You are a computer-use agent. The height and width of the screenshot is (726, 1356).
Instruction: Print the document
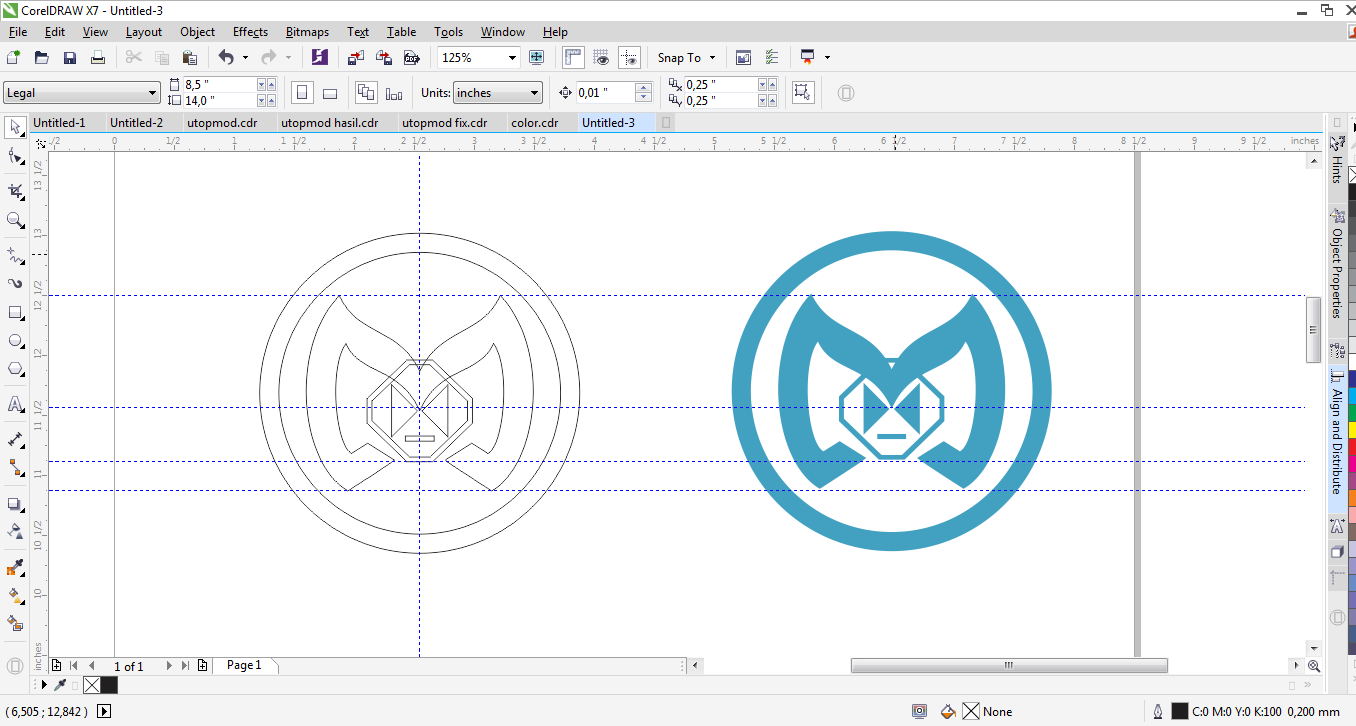(x=98, y=58)
